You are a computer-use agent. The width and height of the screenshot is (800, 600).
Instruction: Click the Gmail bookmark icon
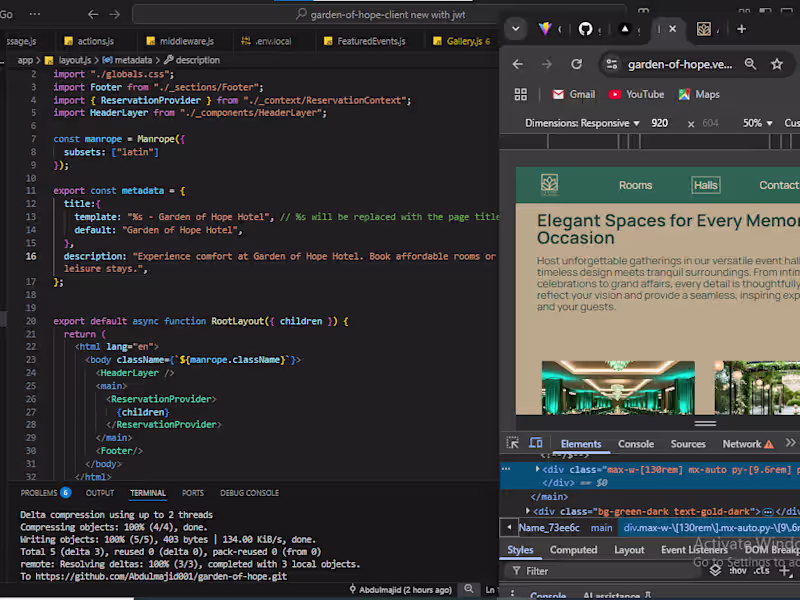[558, 93]
